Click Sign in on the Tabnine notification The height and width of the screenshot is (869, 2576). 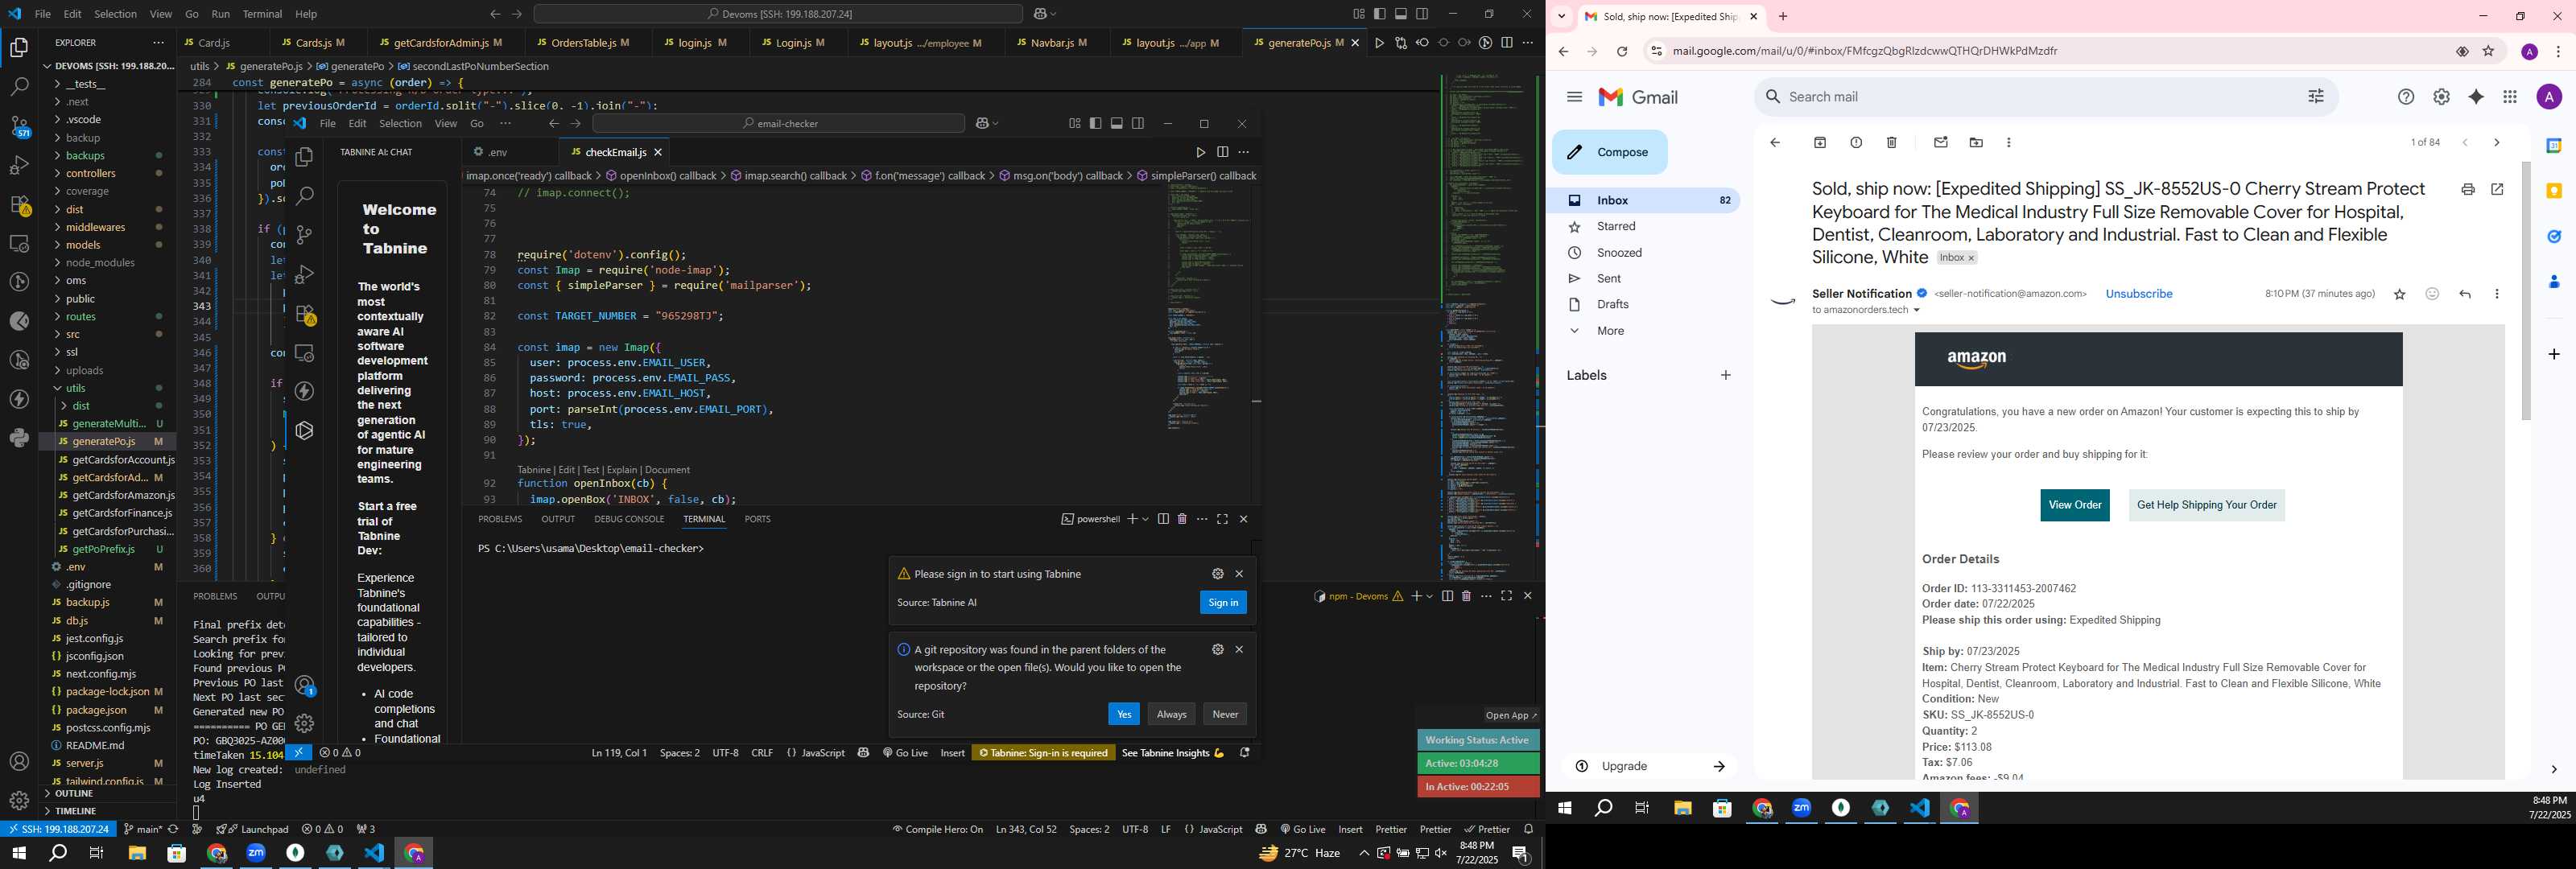tap(1223, 602)
